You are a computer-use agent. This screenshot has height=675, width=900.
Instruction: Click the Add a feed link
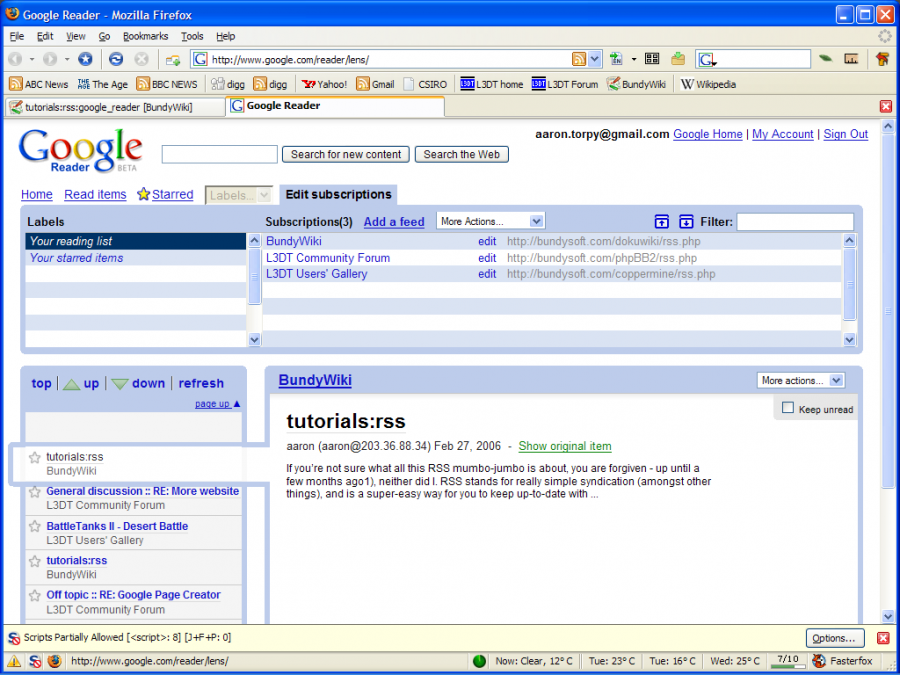tap(393, 221)
